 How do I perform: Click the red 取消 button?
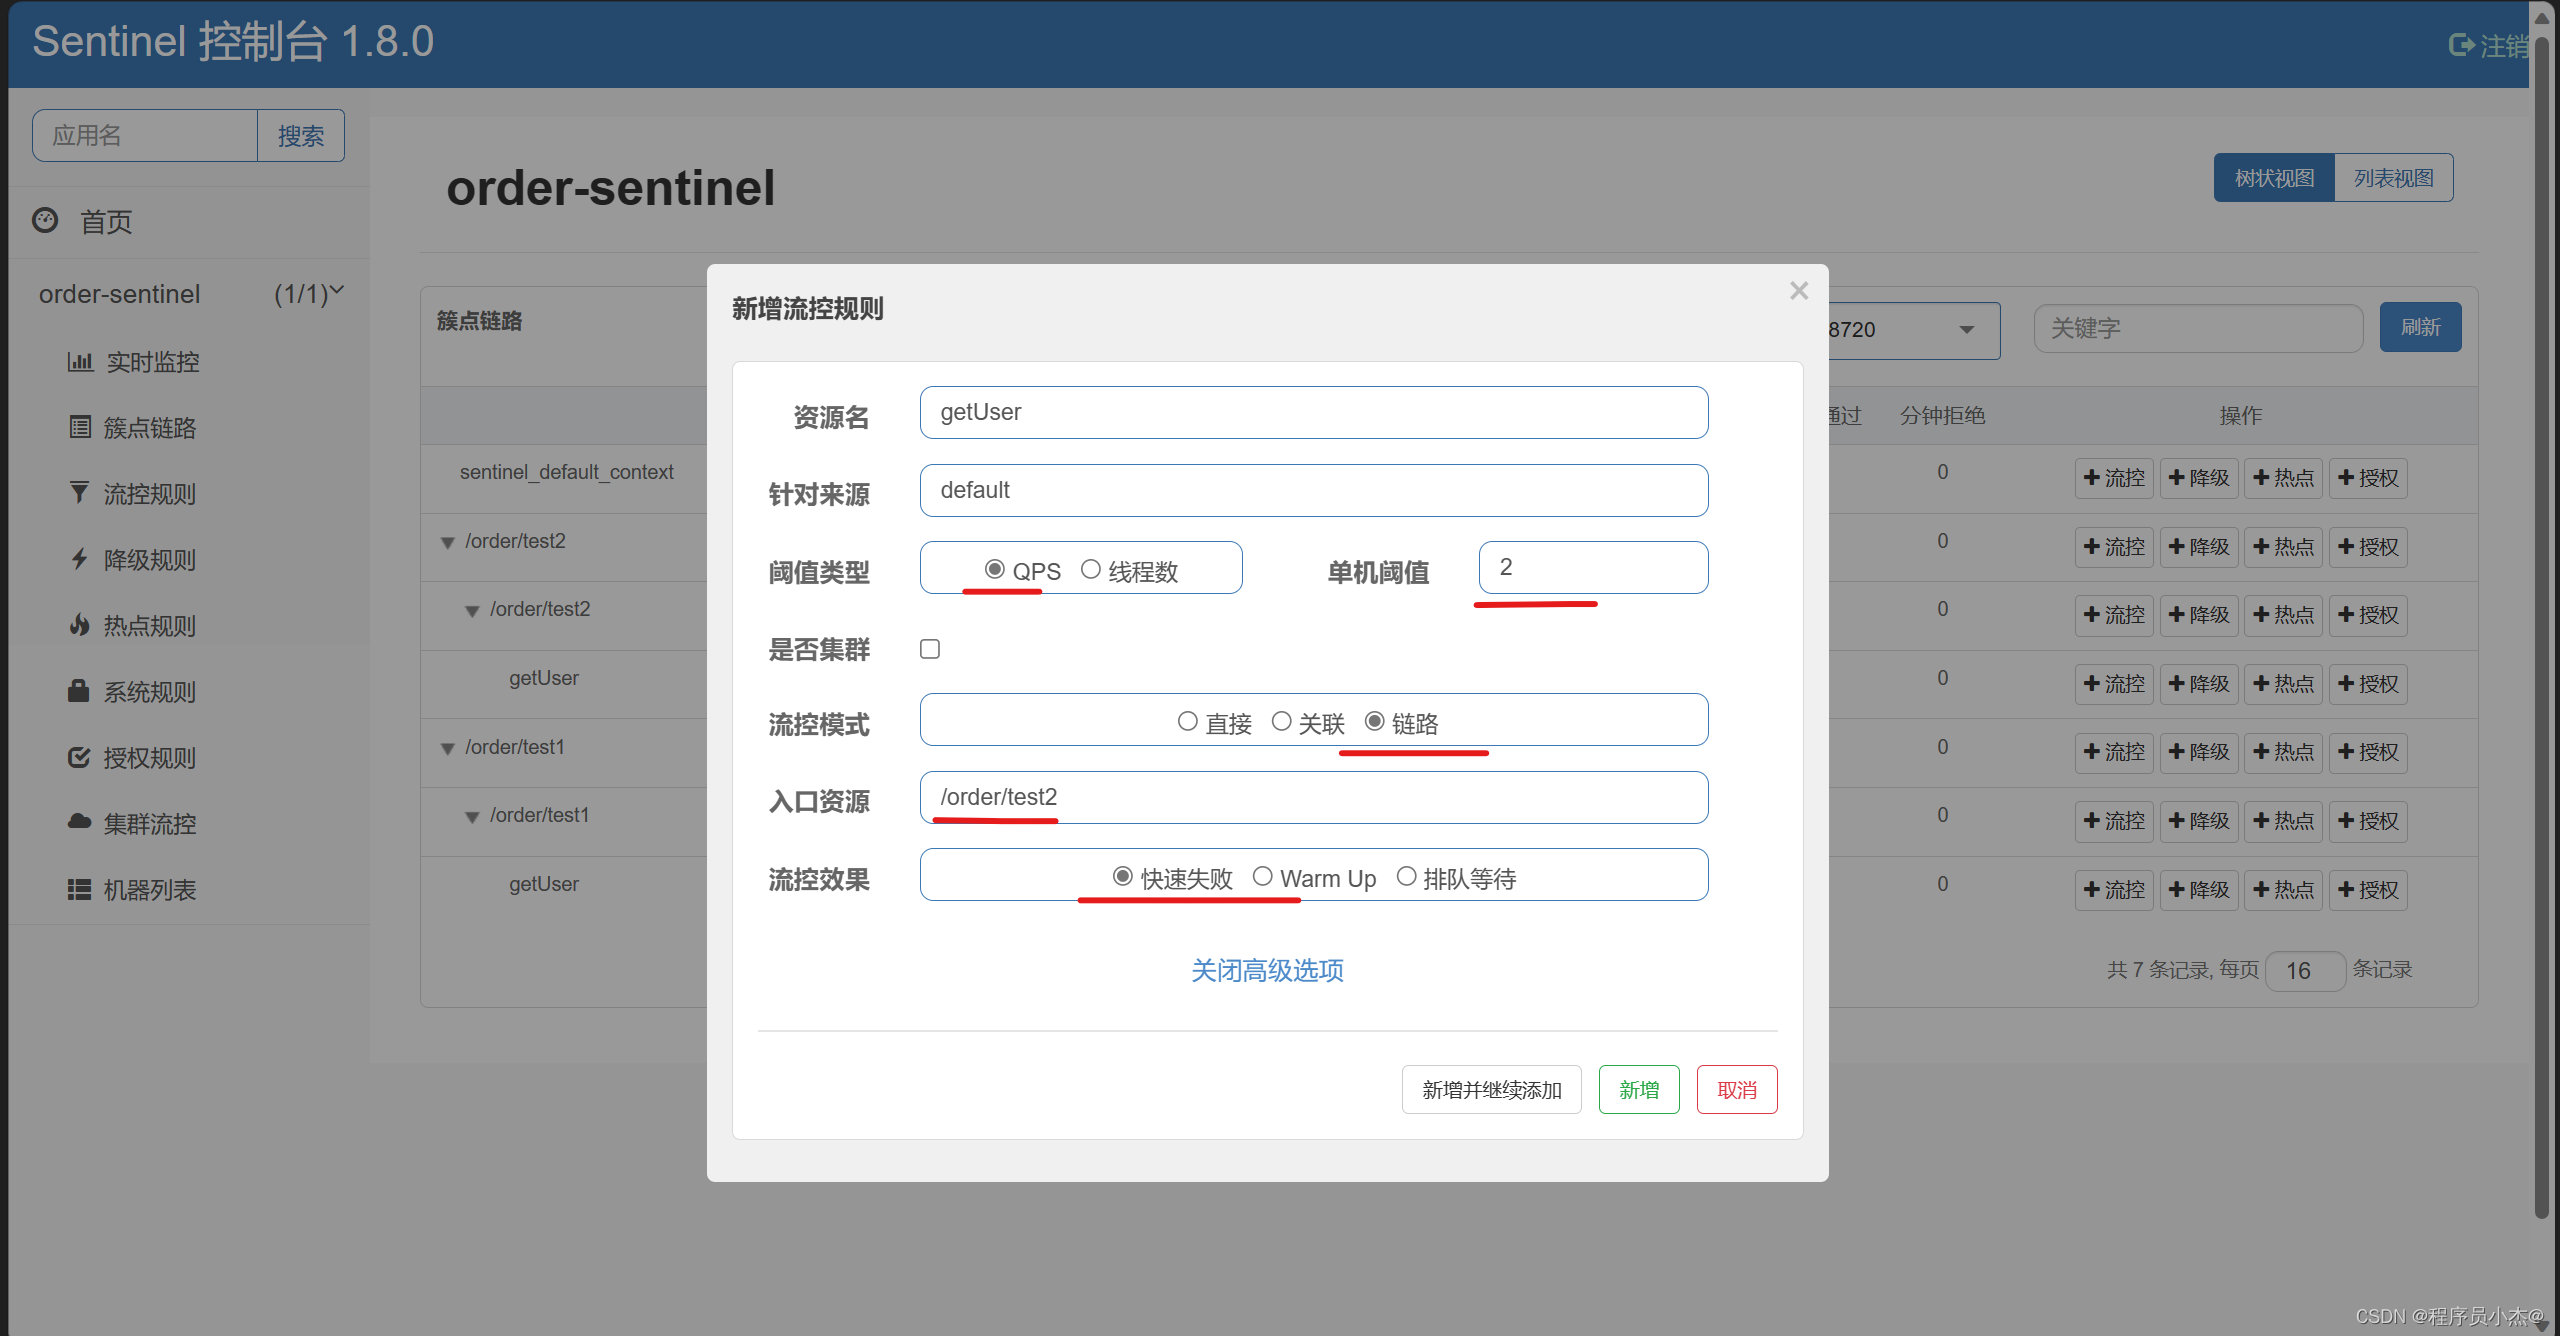(1737, 1089)
